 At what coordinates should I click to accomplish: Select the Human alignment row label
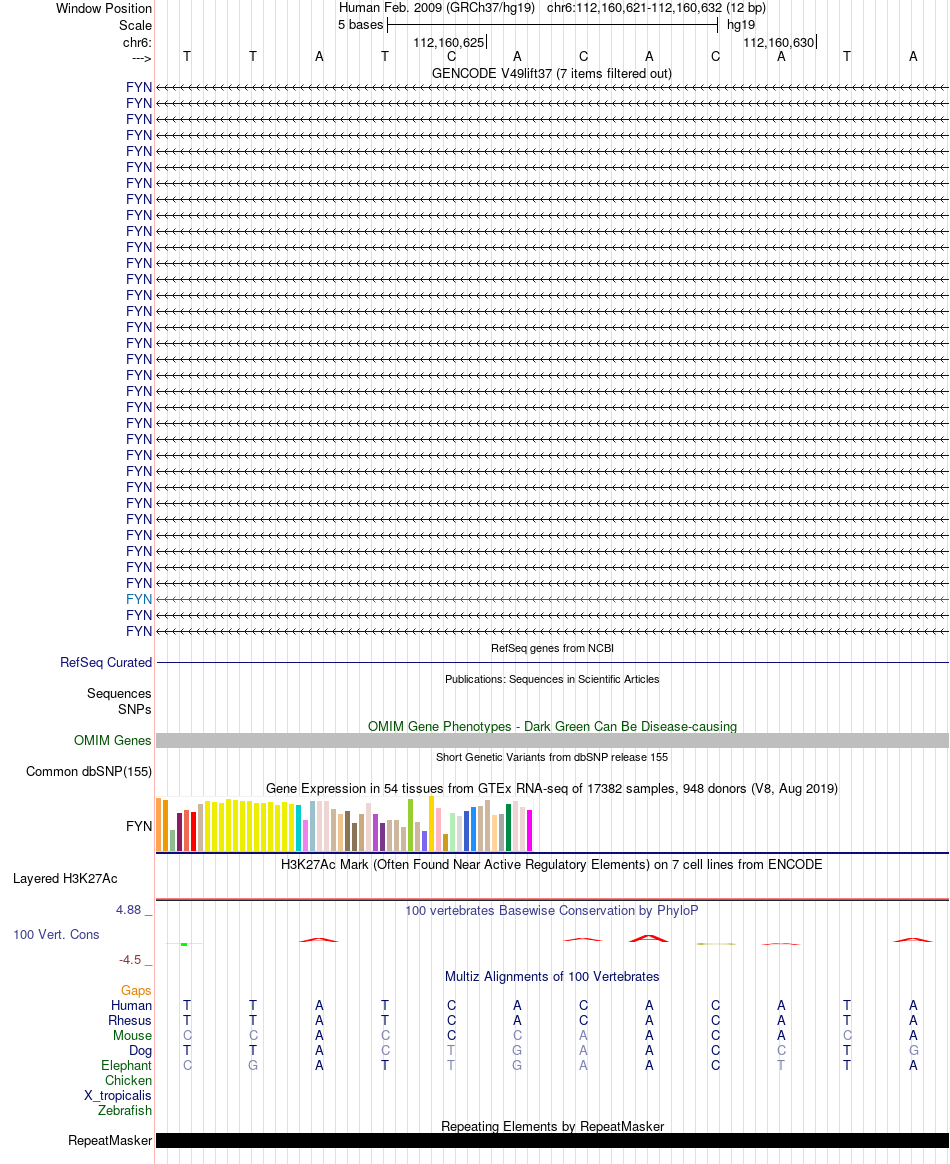click(131, 1005)
